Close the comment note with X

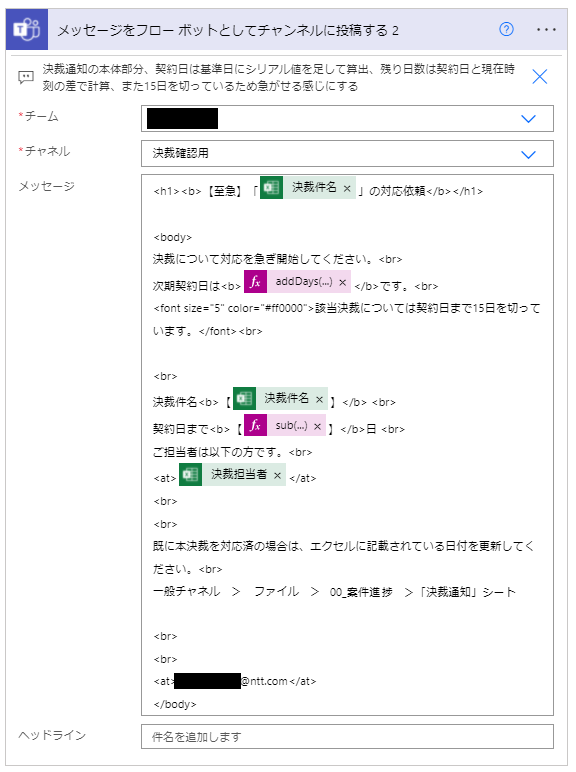coord(540,77)
